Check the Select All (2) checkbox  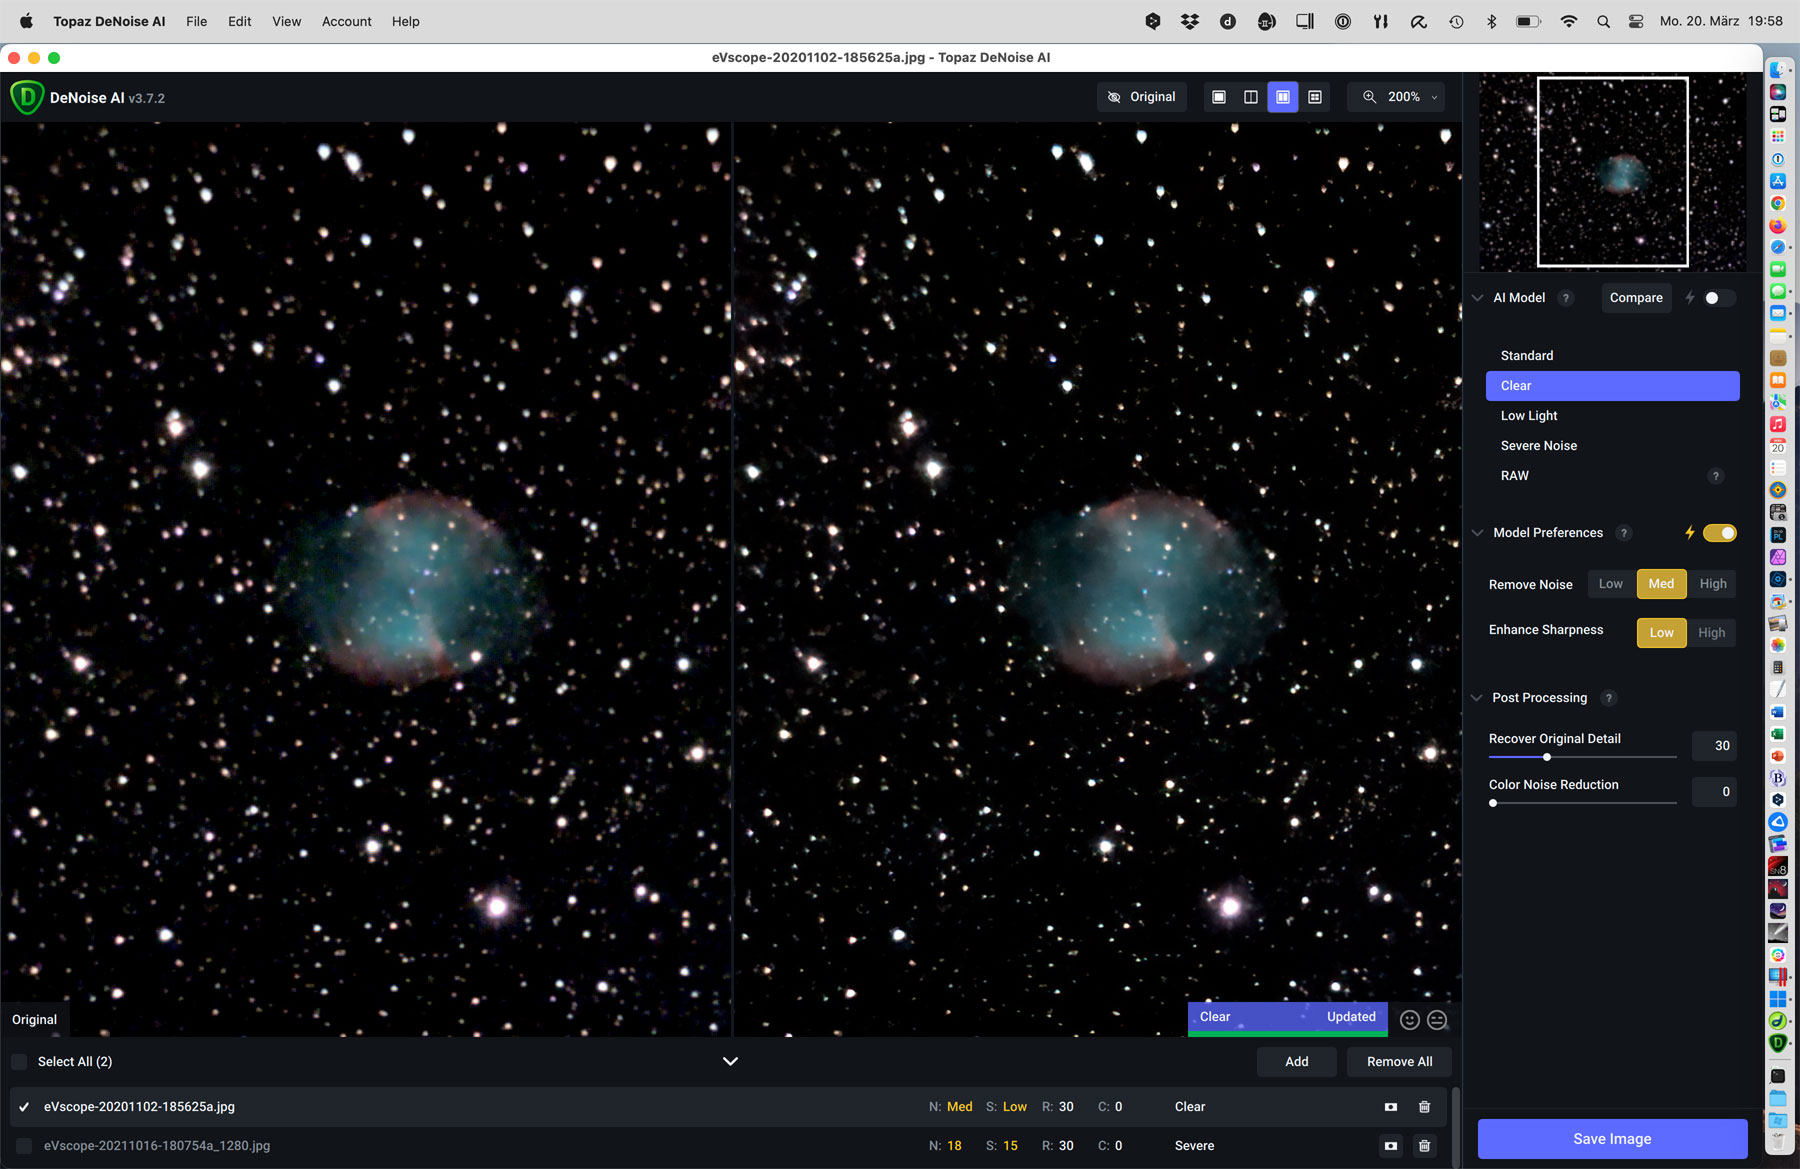19,1062
